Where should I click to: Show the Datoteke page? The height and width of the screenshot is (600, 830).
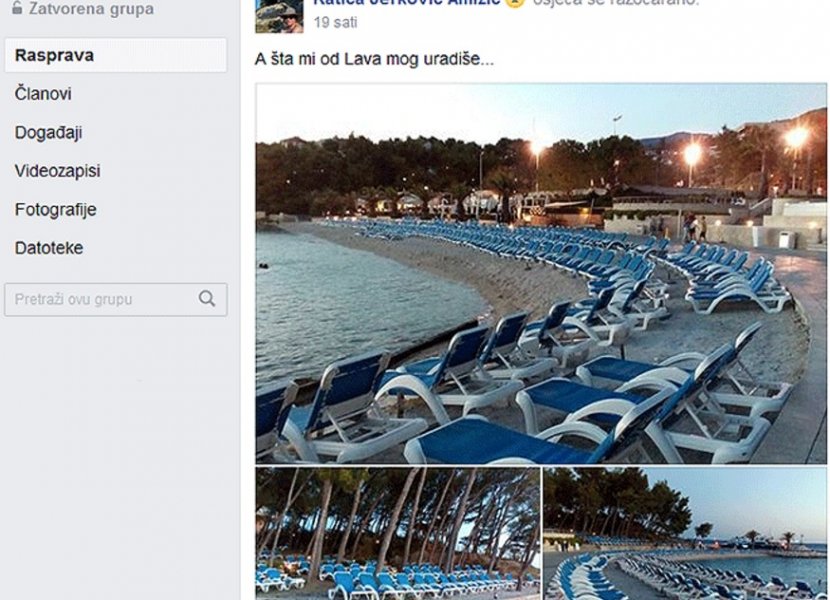click(x=49, y=248)
